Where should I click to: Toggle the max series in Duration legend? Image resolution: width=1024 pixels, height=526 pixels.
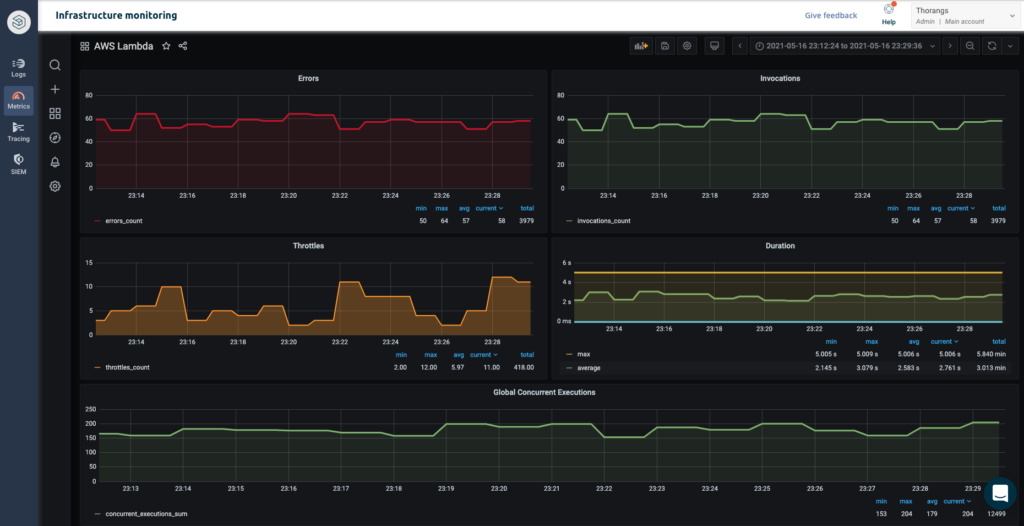584,354
